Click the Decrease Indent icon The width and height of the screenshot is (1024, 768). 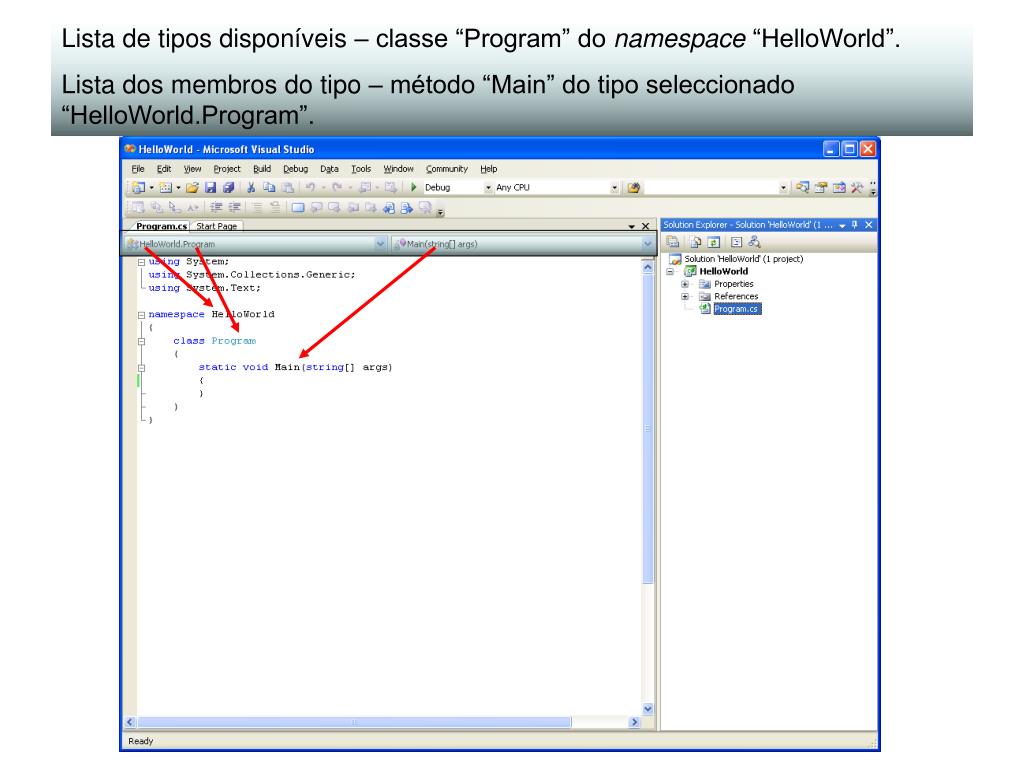pyautogui.click(x=216, y=208)
